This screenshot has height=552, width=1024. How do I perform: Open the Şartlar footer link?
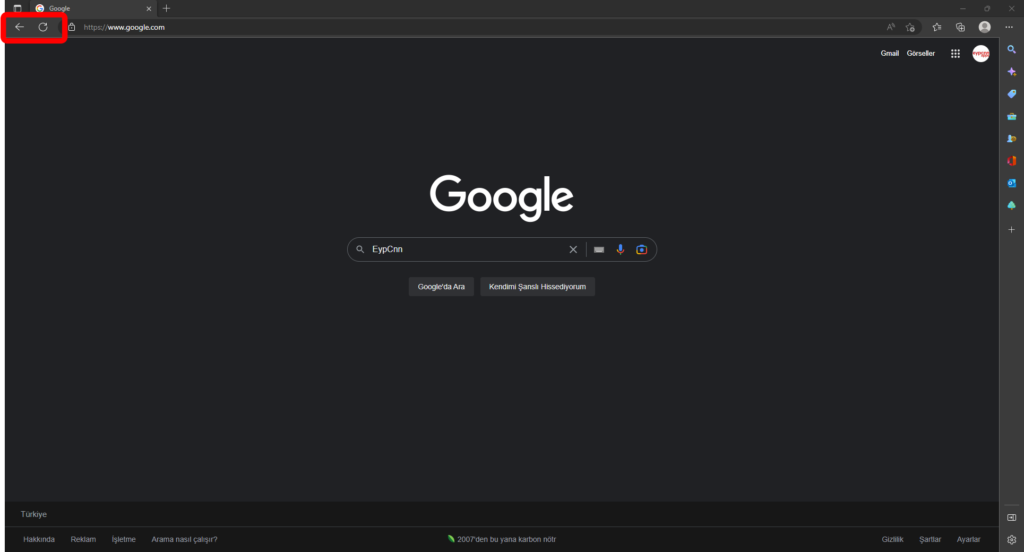(930, 540)
